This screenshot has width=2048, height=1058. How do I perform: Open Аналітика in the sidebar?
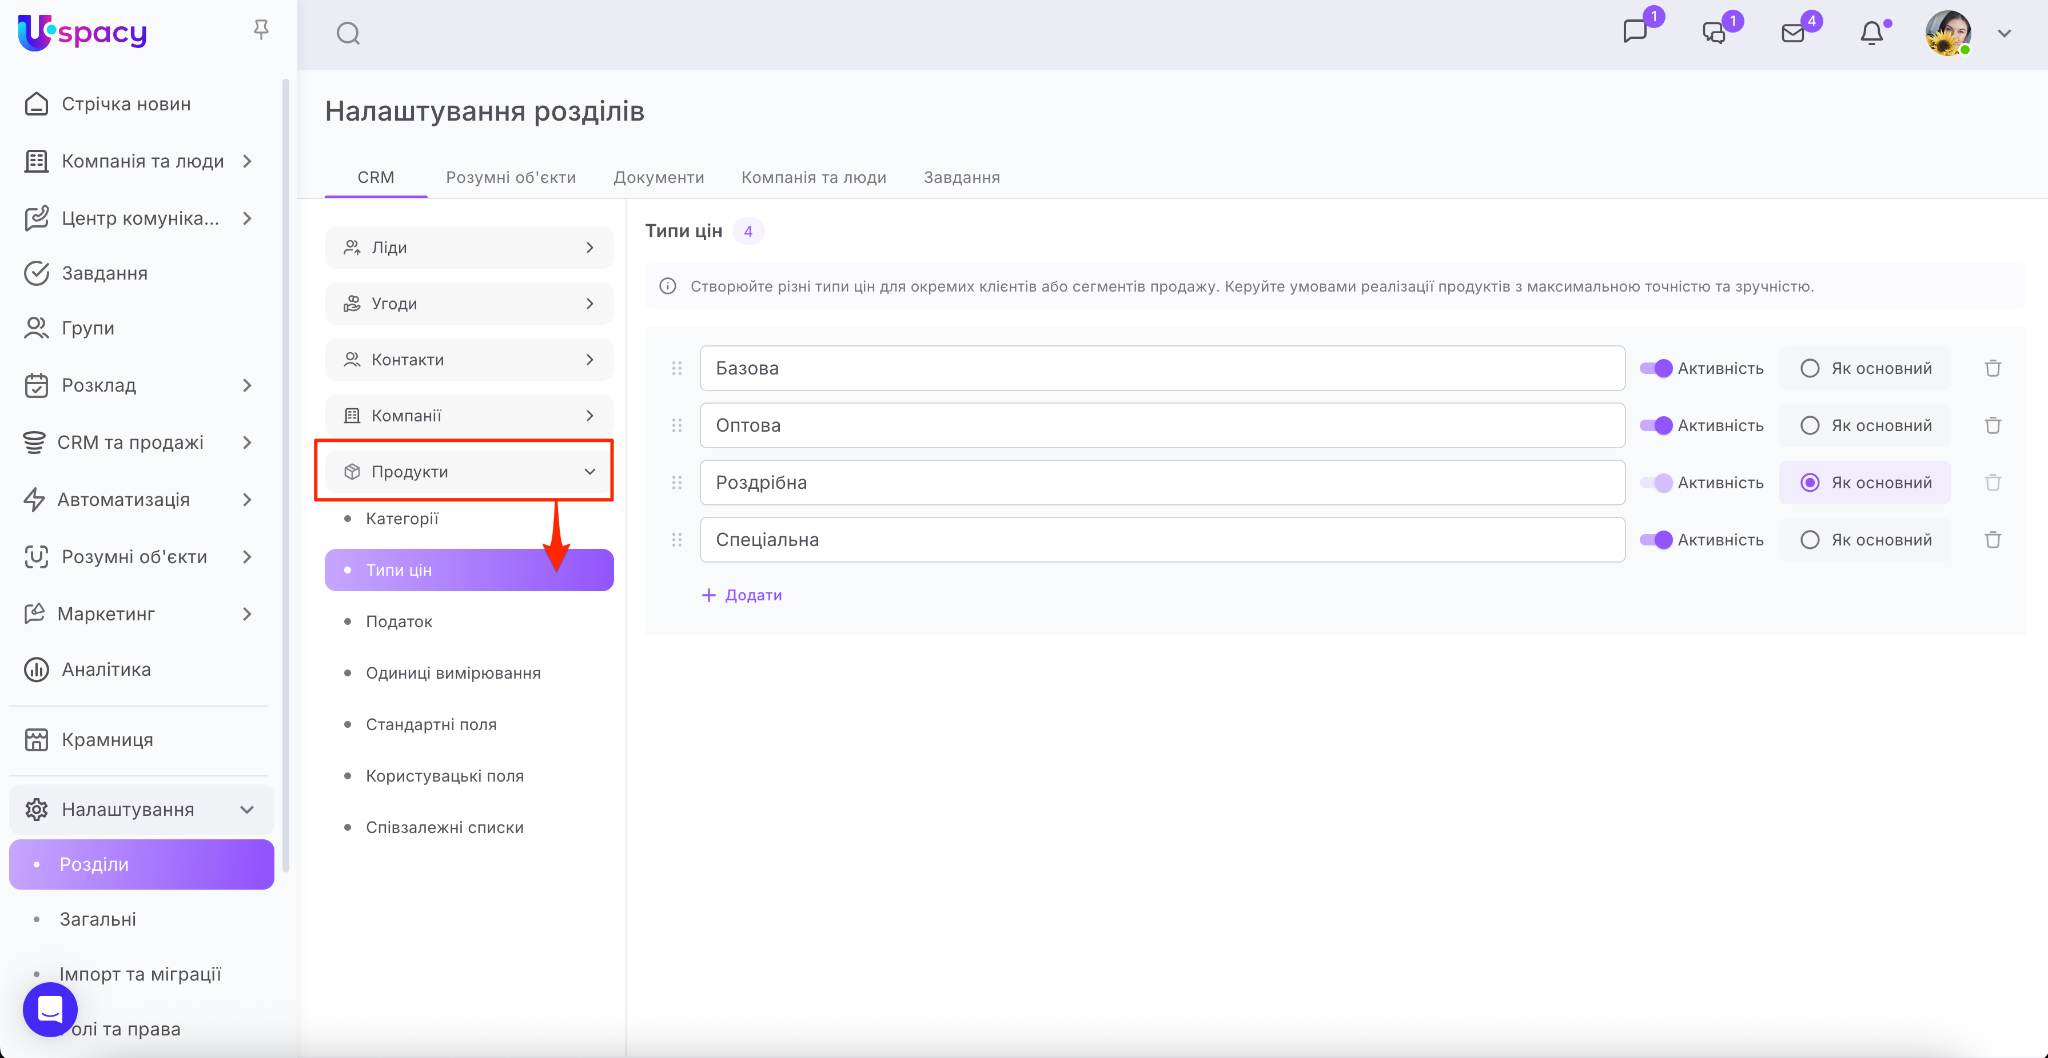click(x=106, y=670)
